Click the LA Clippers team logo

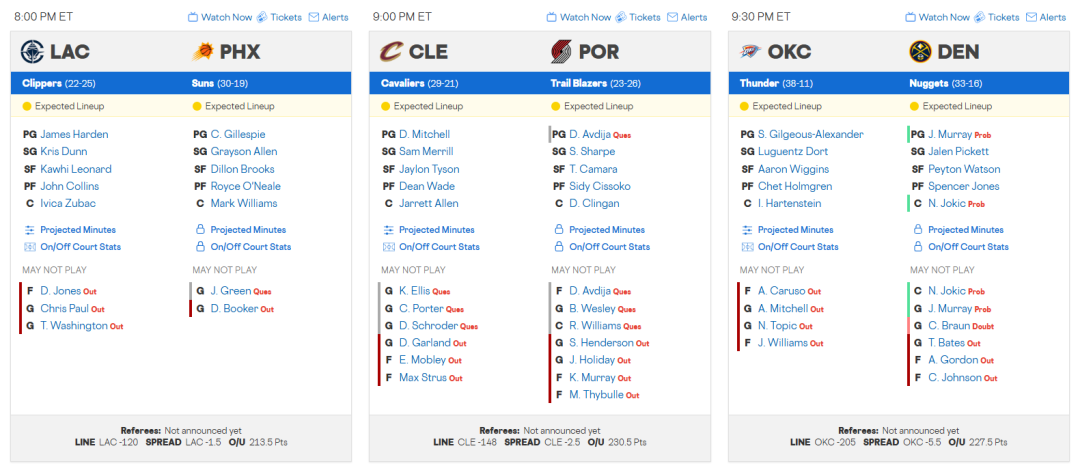32,51
